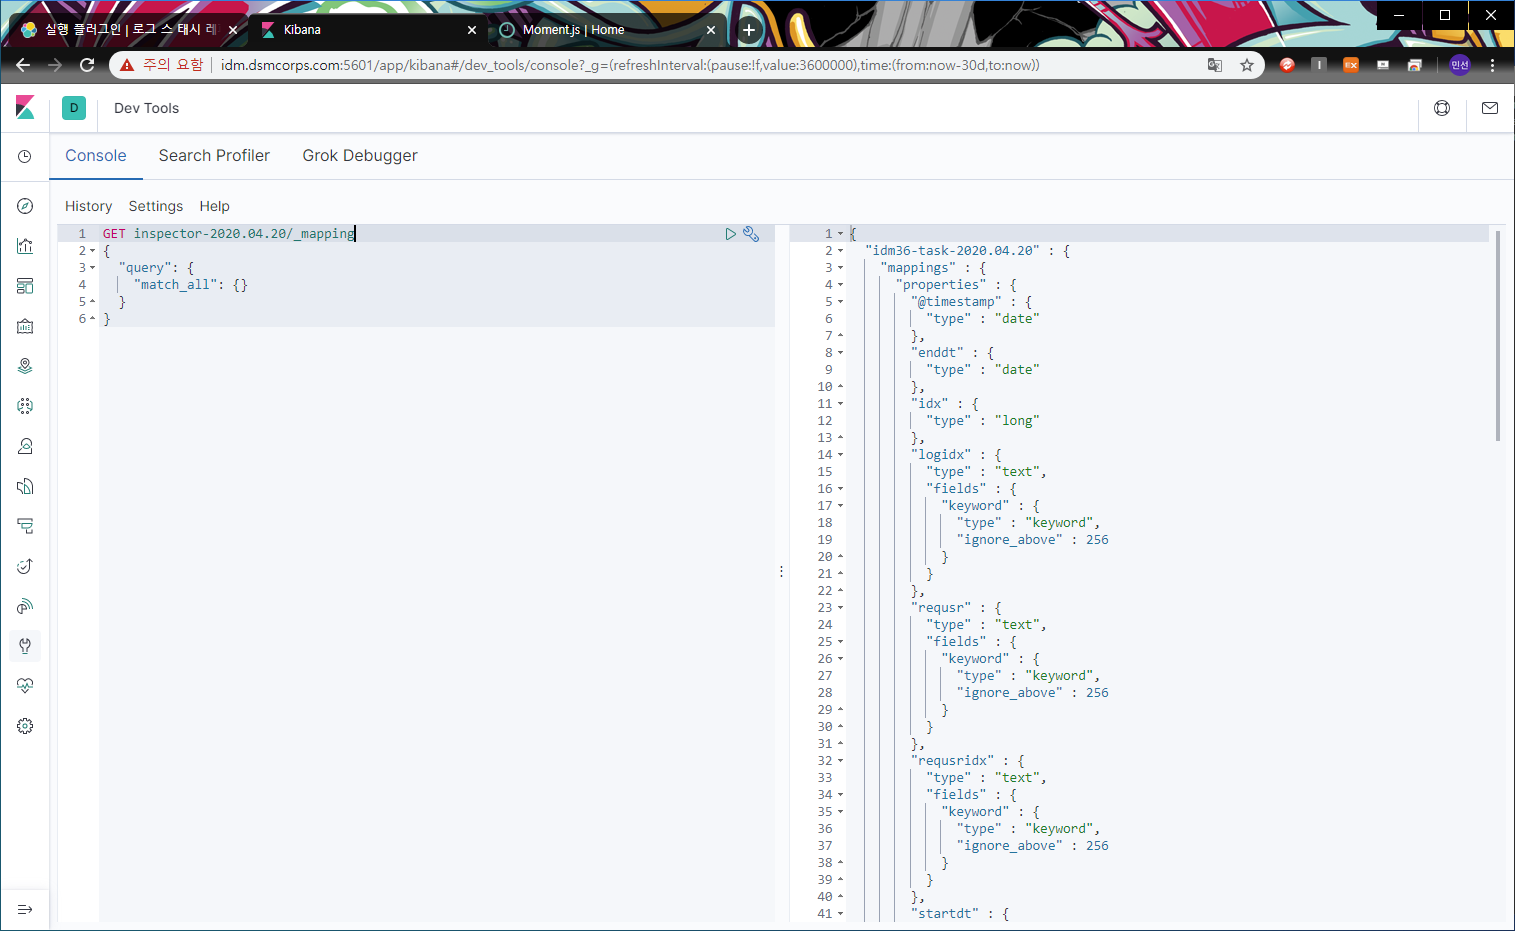
Task: Open Discover from the sidebar
Action: point(25,206)
